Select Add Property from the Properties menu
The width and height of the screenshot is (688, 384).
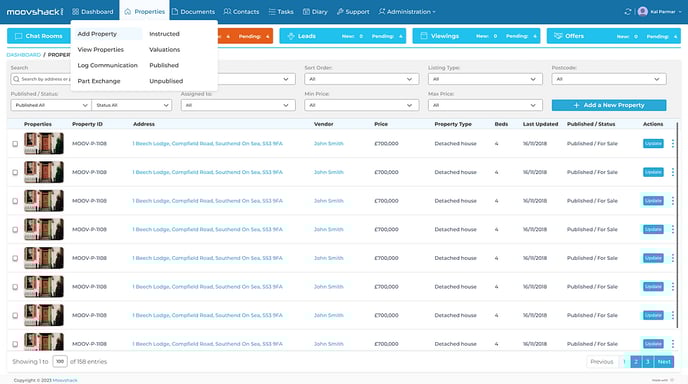97,34
